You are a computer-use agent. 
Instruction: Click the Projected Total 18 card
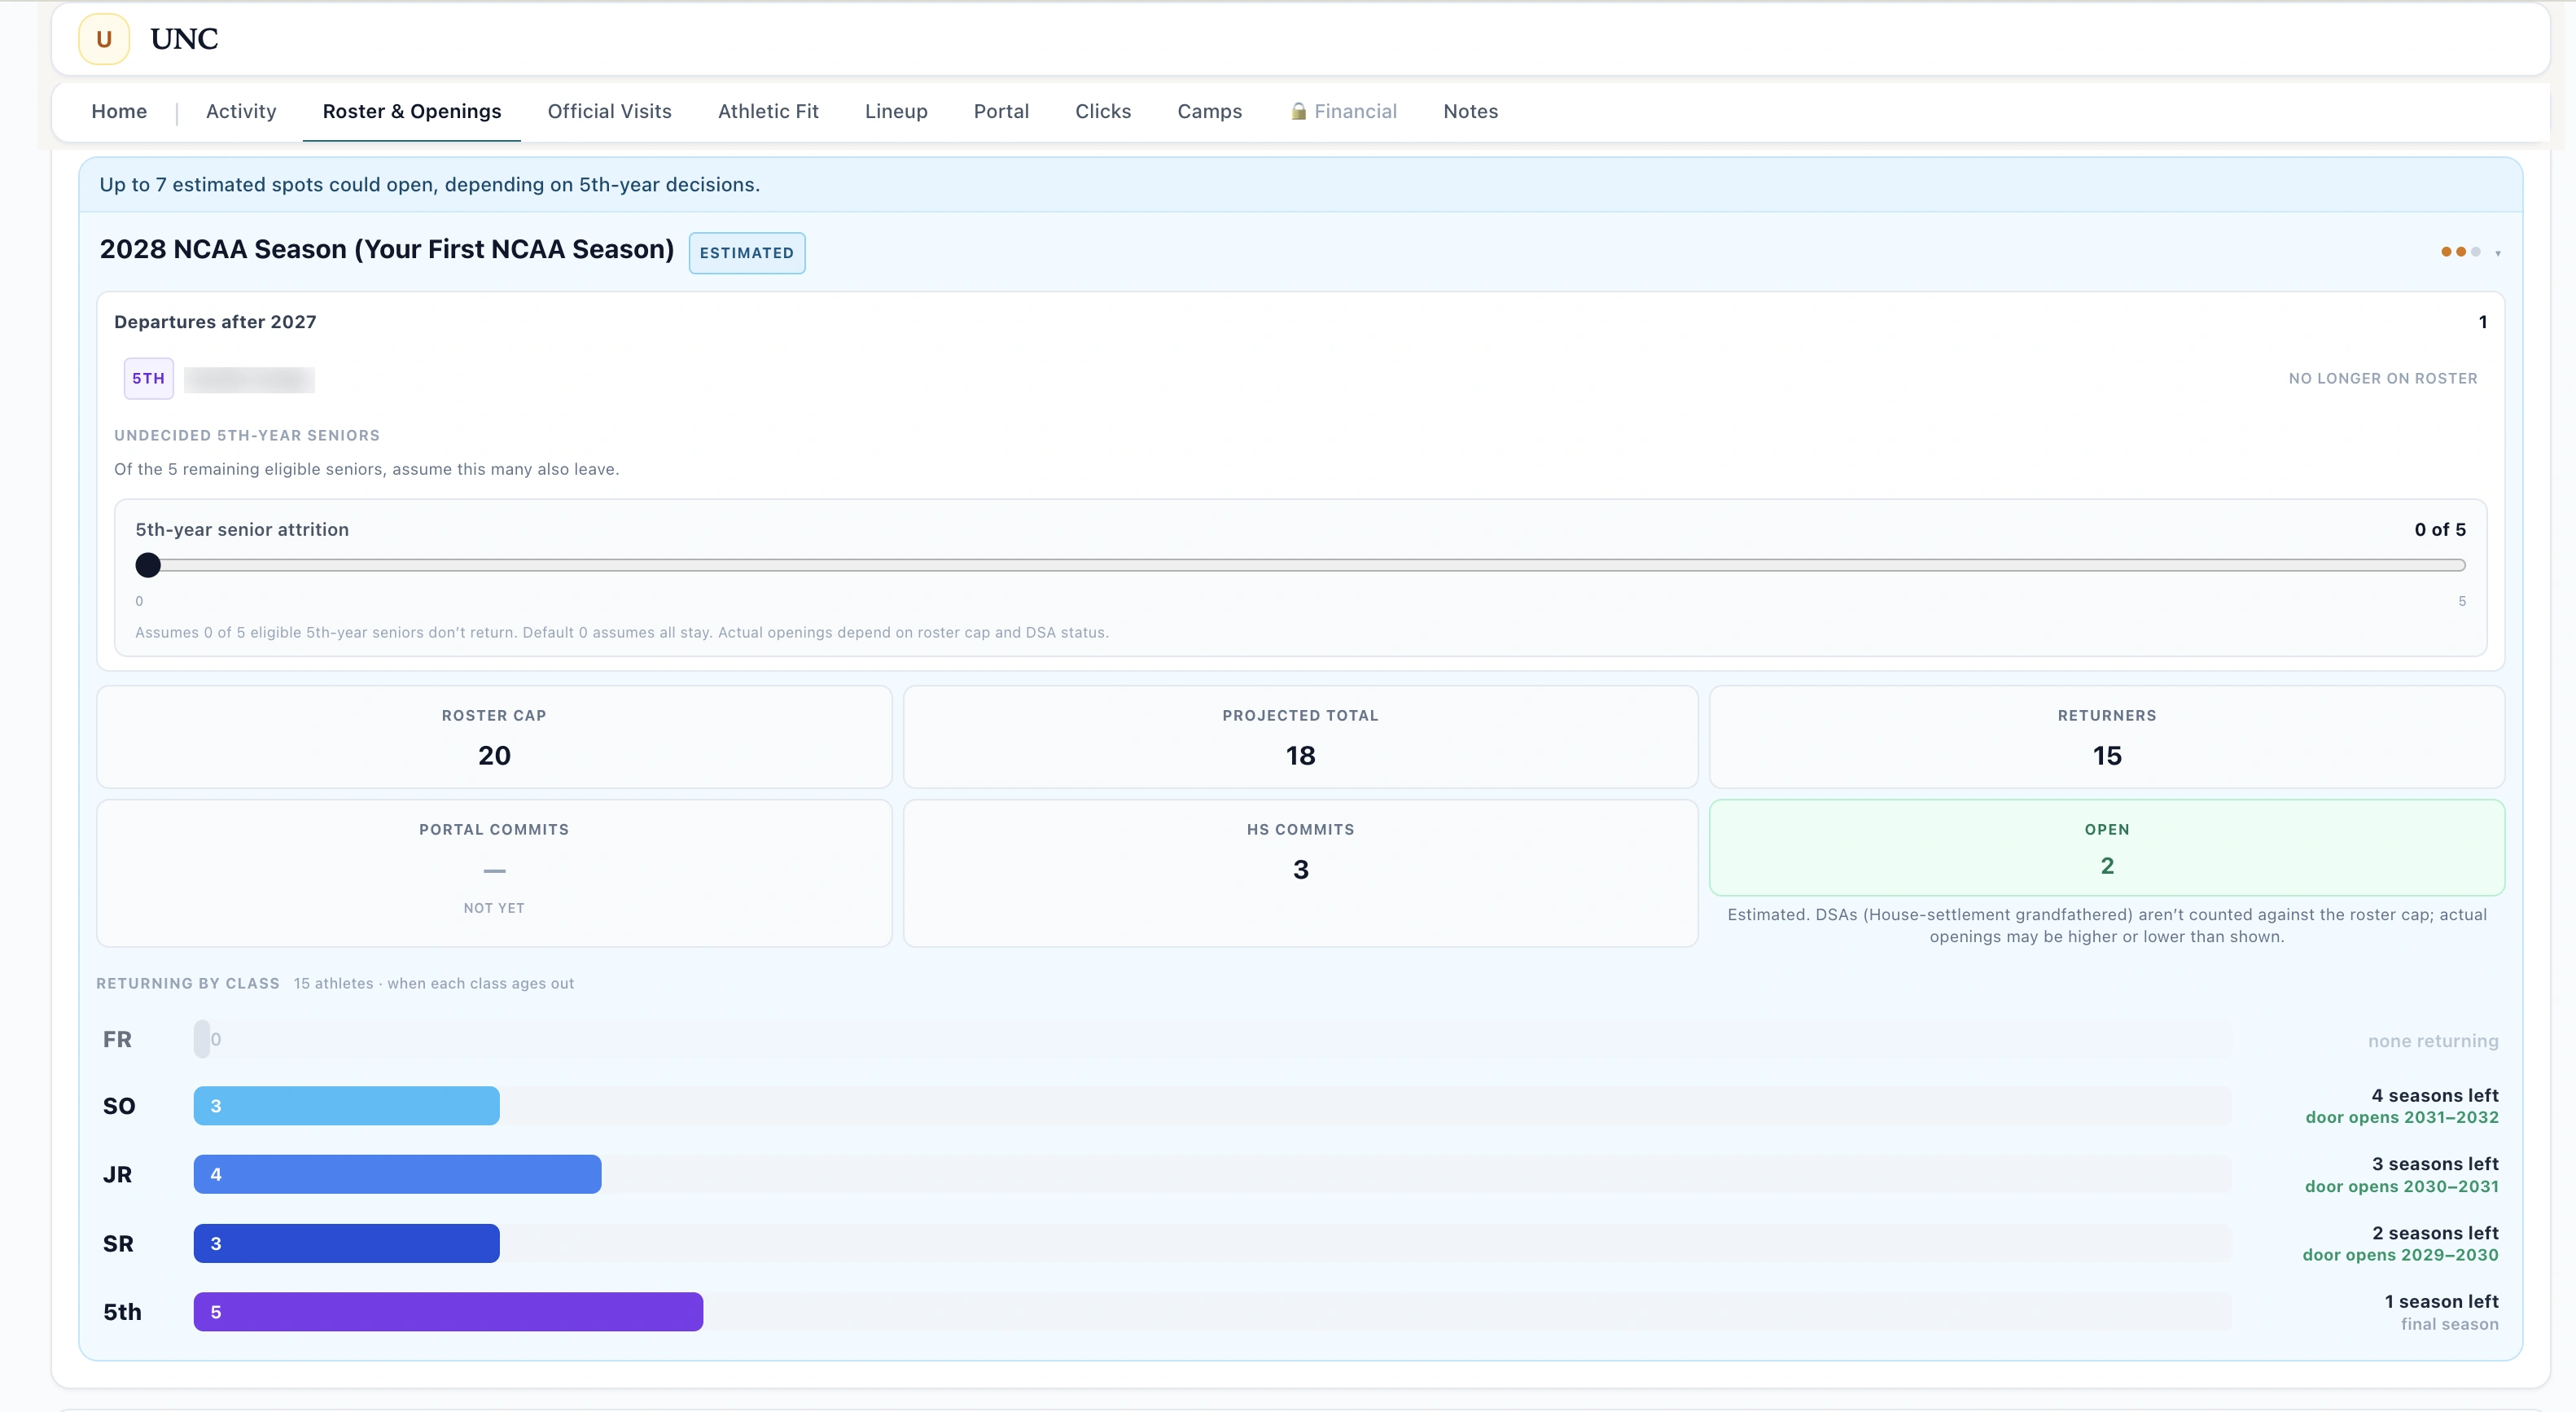[x=1300, y=737]
